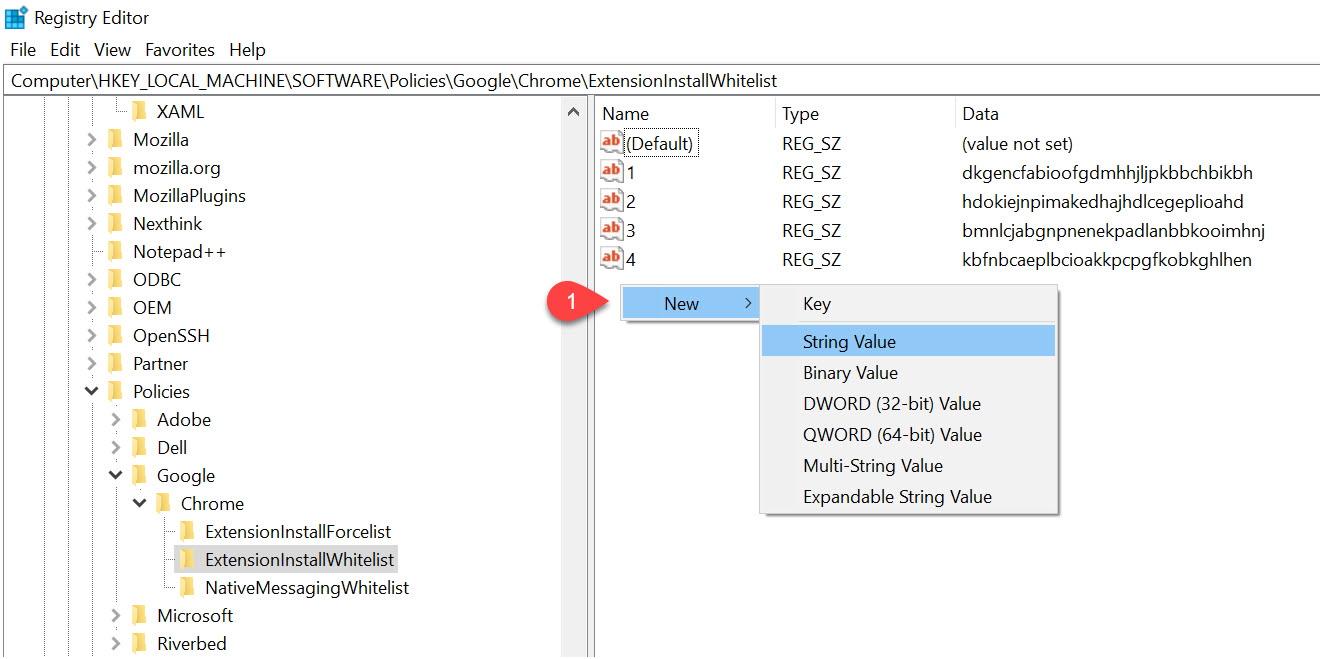Collapse the Policies tree node
This screenshot has height=659, width=1320.
(92, 391)
